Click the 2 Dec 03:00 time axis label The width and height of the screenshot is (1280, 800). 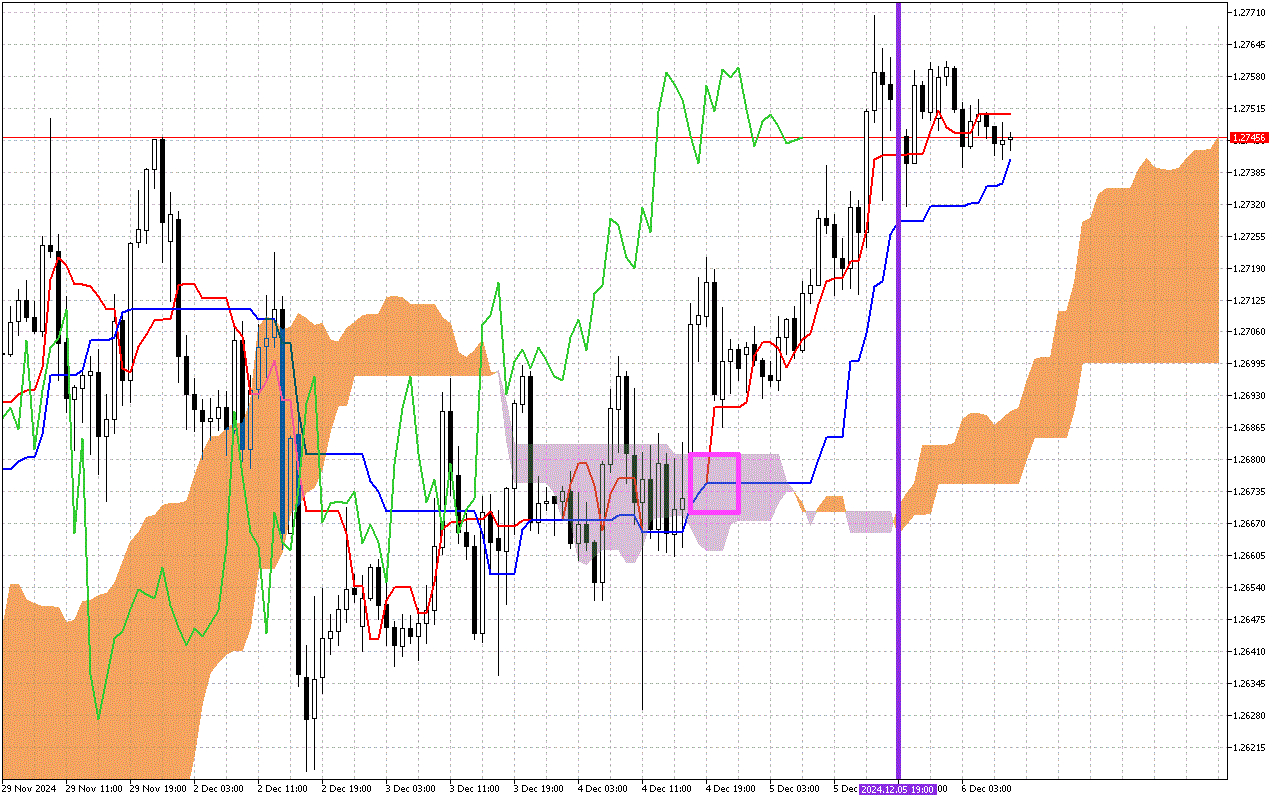(x=218, y=789)
